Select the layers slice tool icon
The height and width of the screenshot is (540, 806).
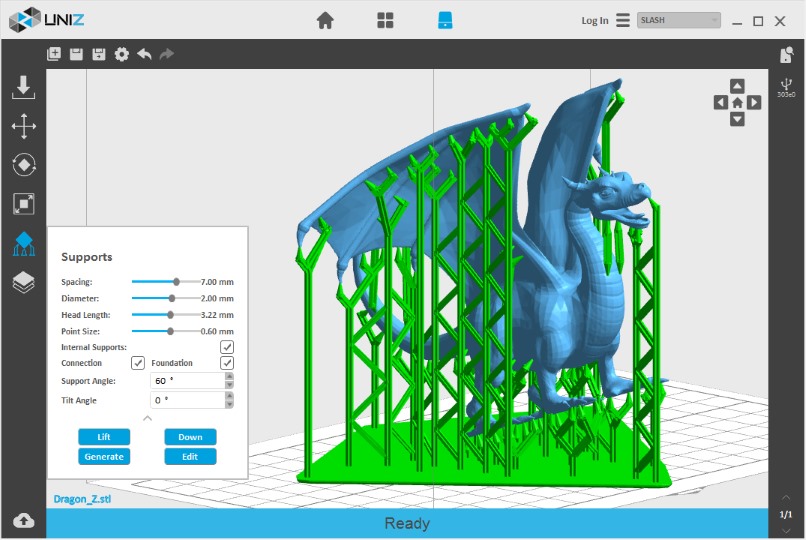tap(24, 282)
